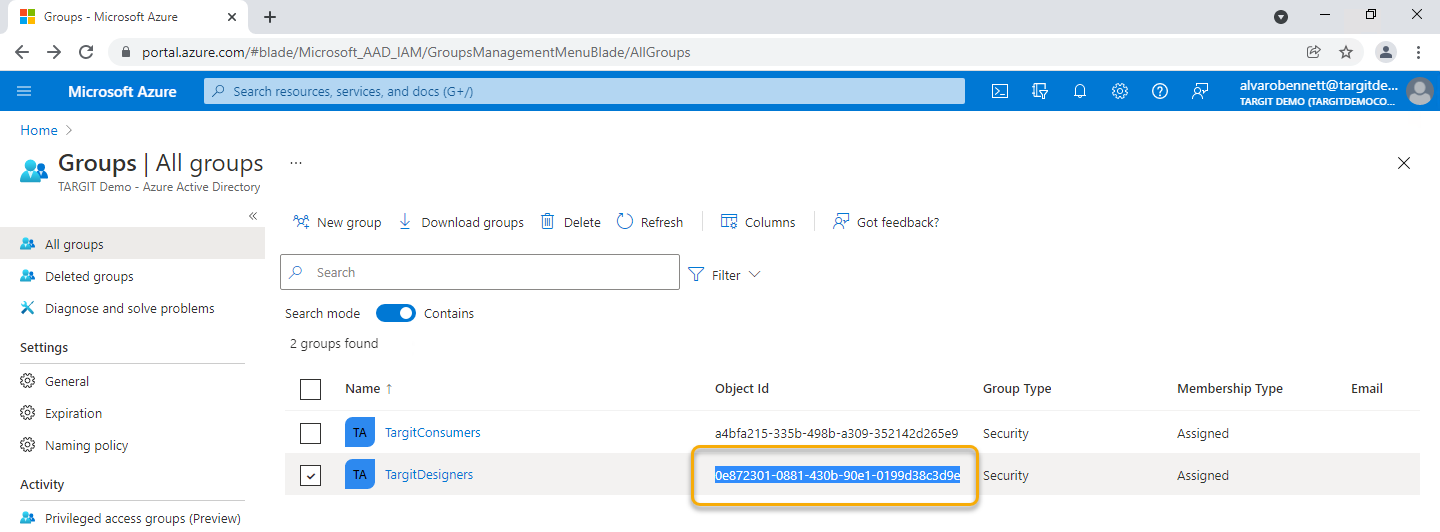Click the groups Search field
The width and height of the screenshot is (1440, 532).
point(480,272)
